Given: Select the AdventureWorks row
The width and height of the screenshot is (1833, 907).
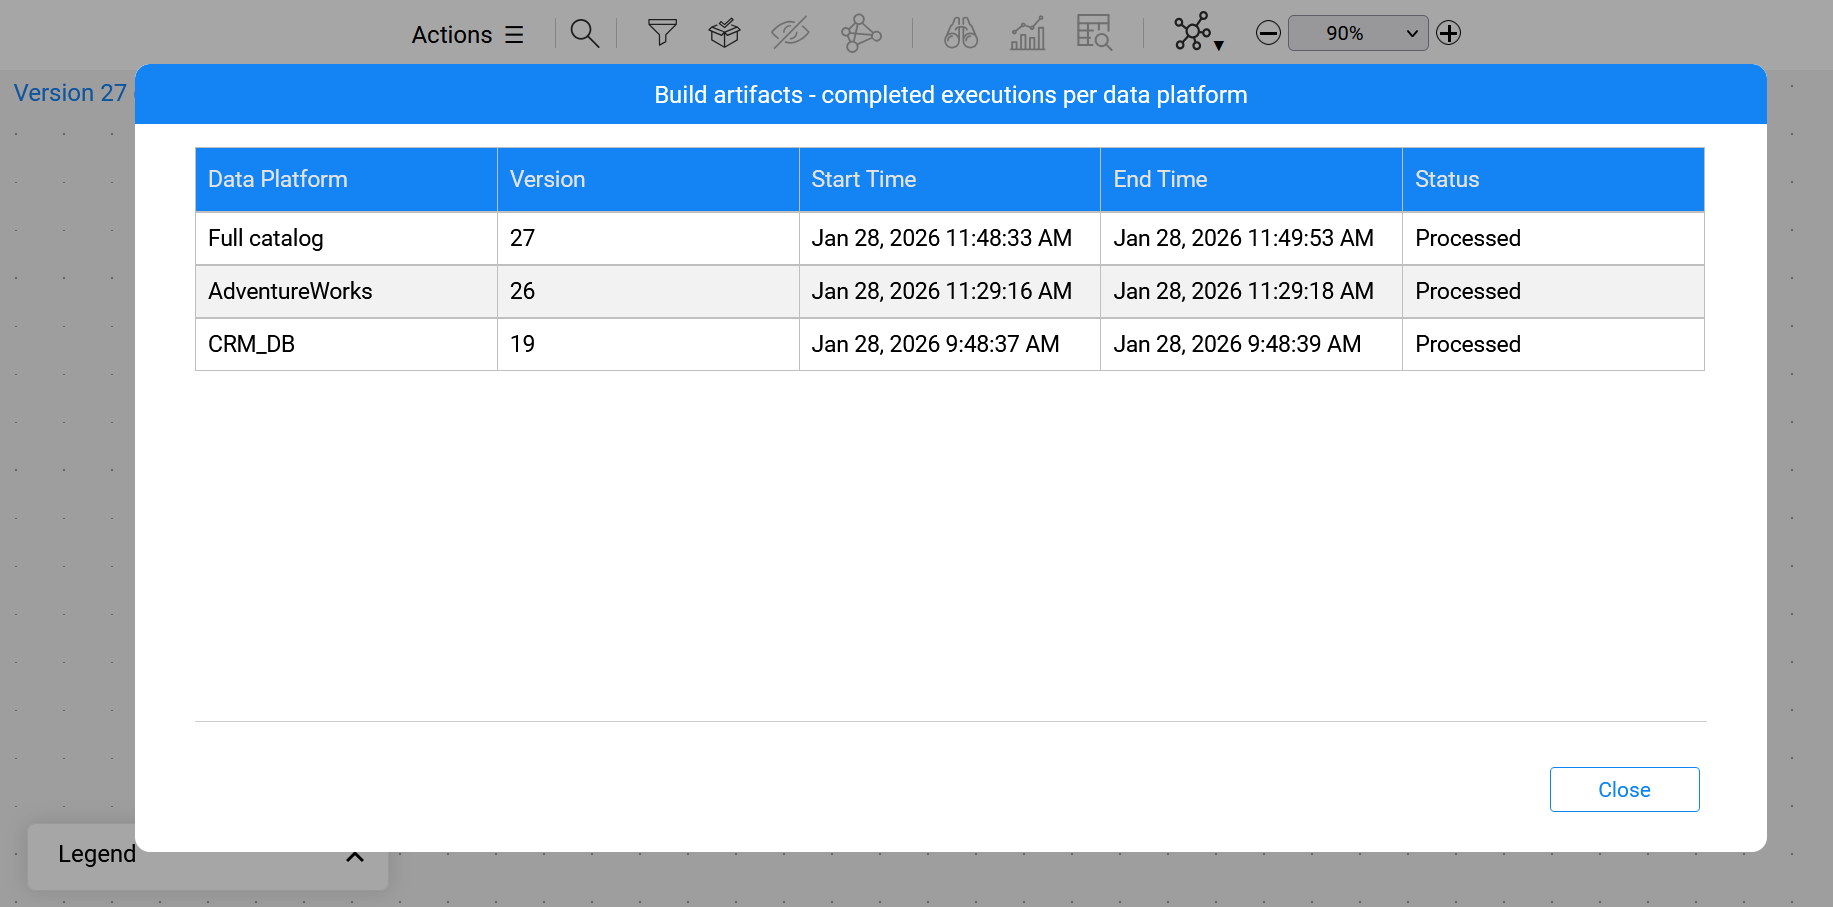Looking at the screenshot, I should [290, 291].
